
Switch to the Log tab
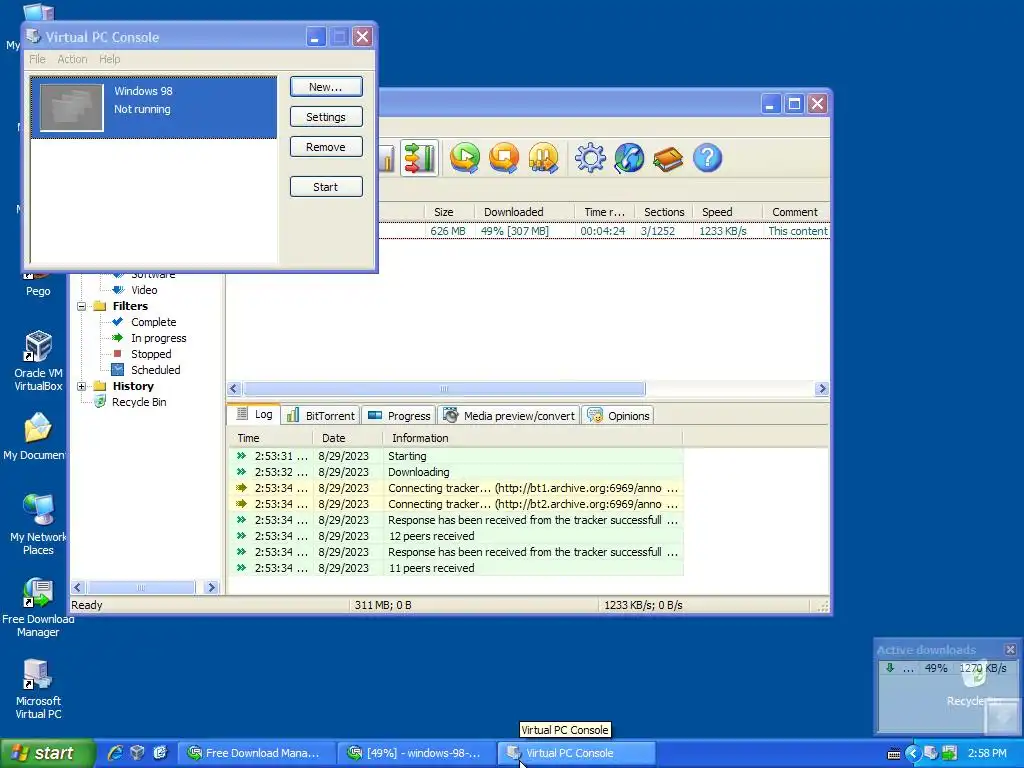pyautogui.click(x=254, y=414)
